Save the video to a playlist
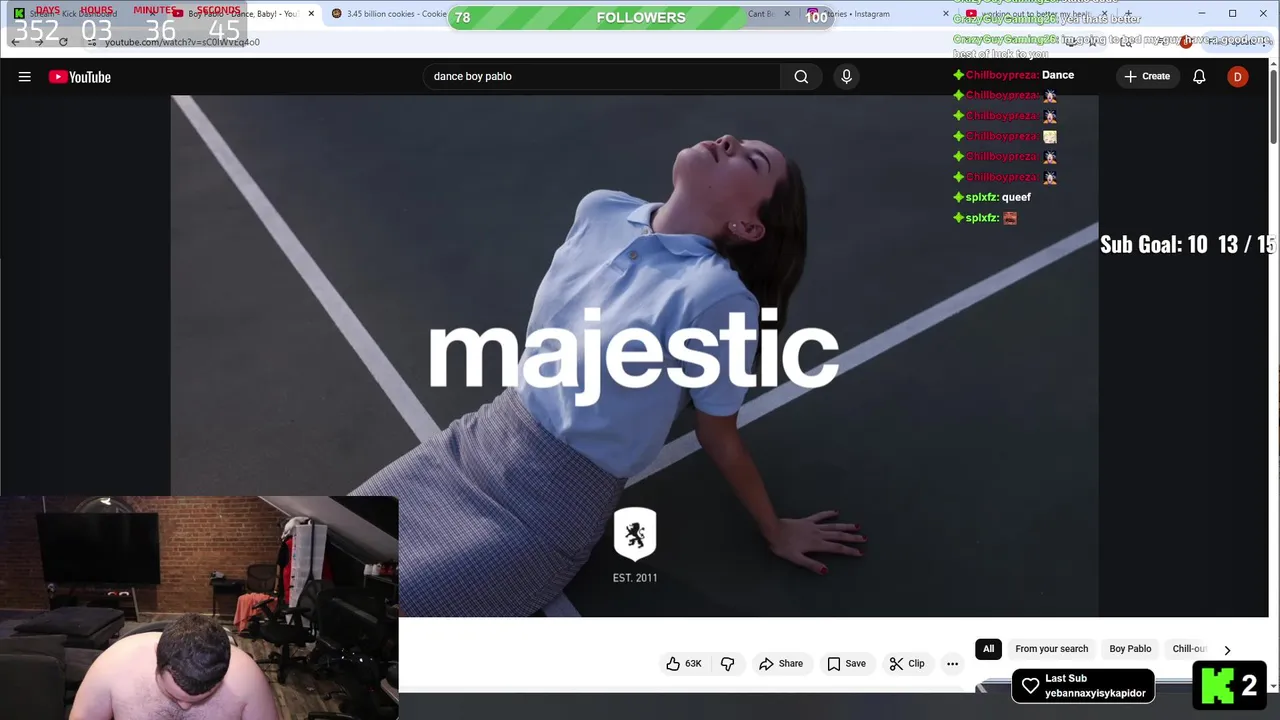The height and width of the screenshot is (720, 1280). (x=846, y=664)
